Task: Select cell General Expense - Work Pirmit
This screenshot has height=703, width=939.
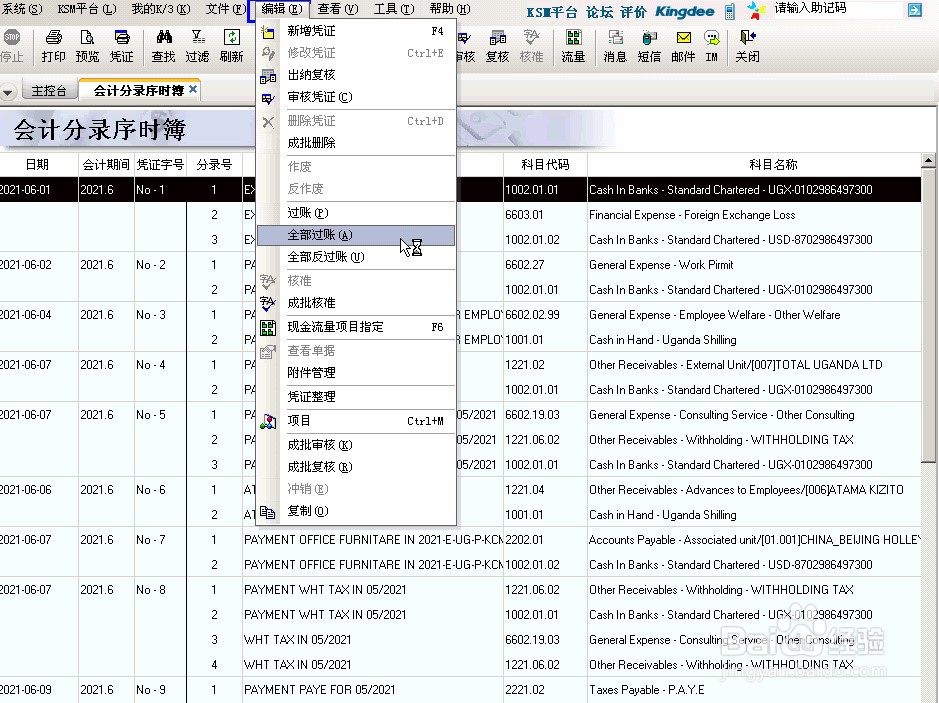Action: click(755, 265)
